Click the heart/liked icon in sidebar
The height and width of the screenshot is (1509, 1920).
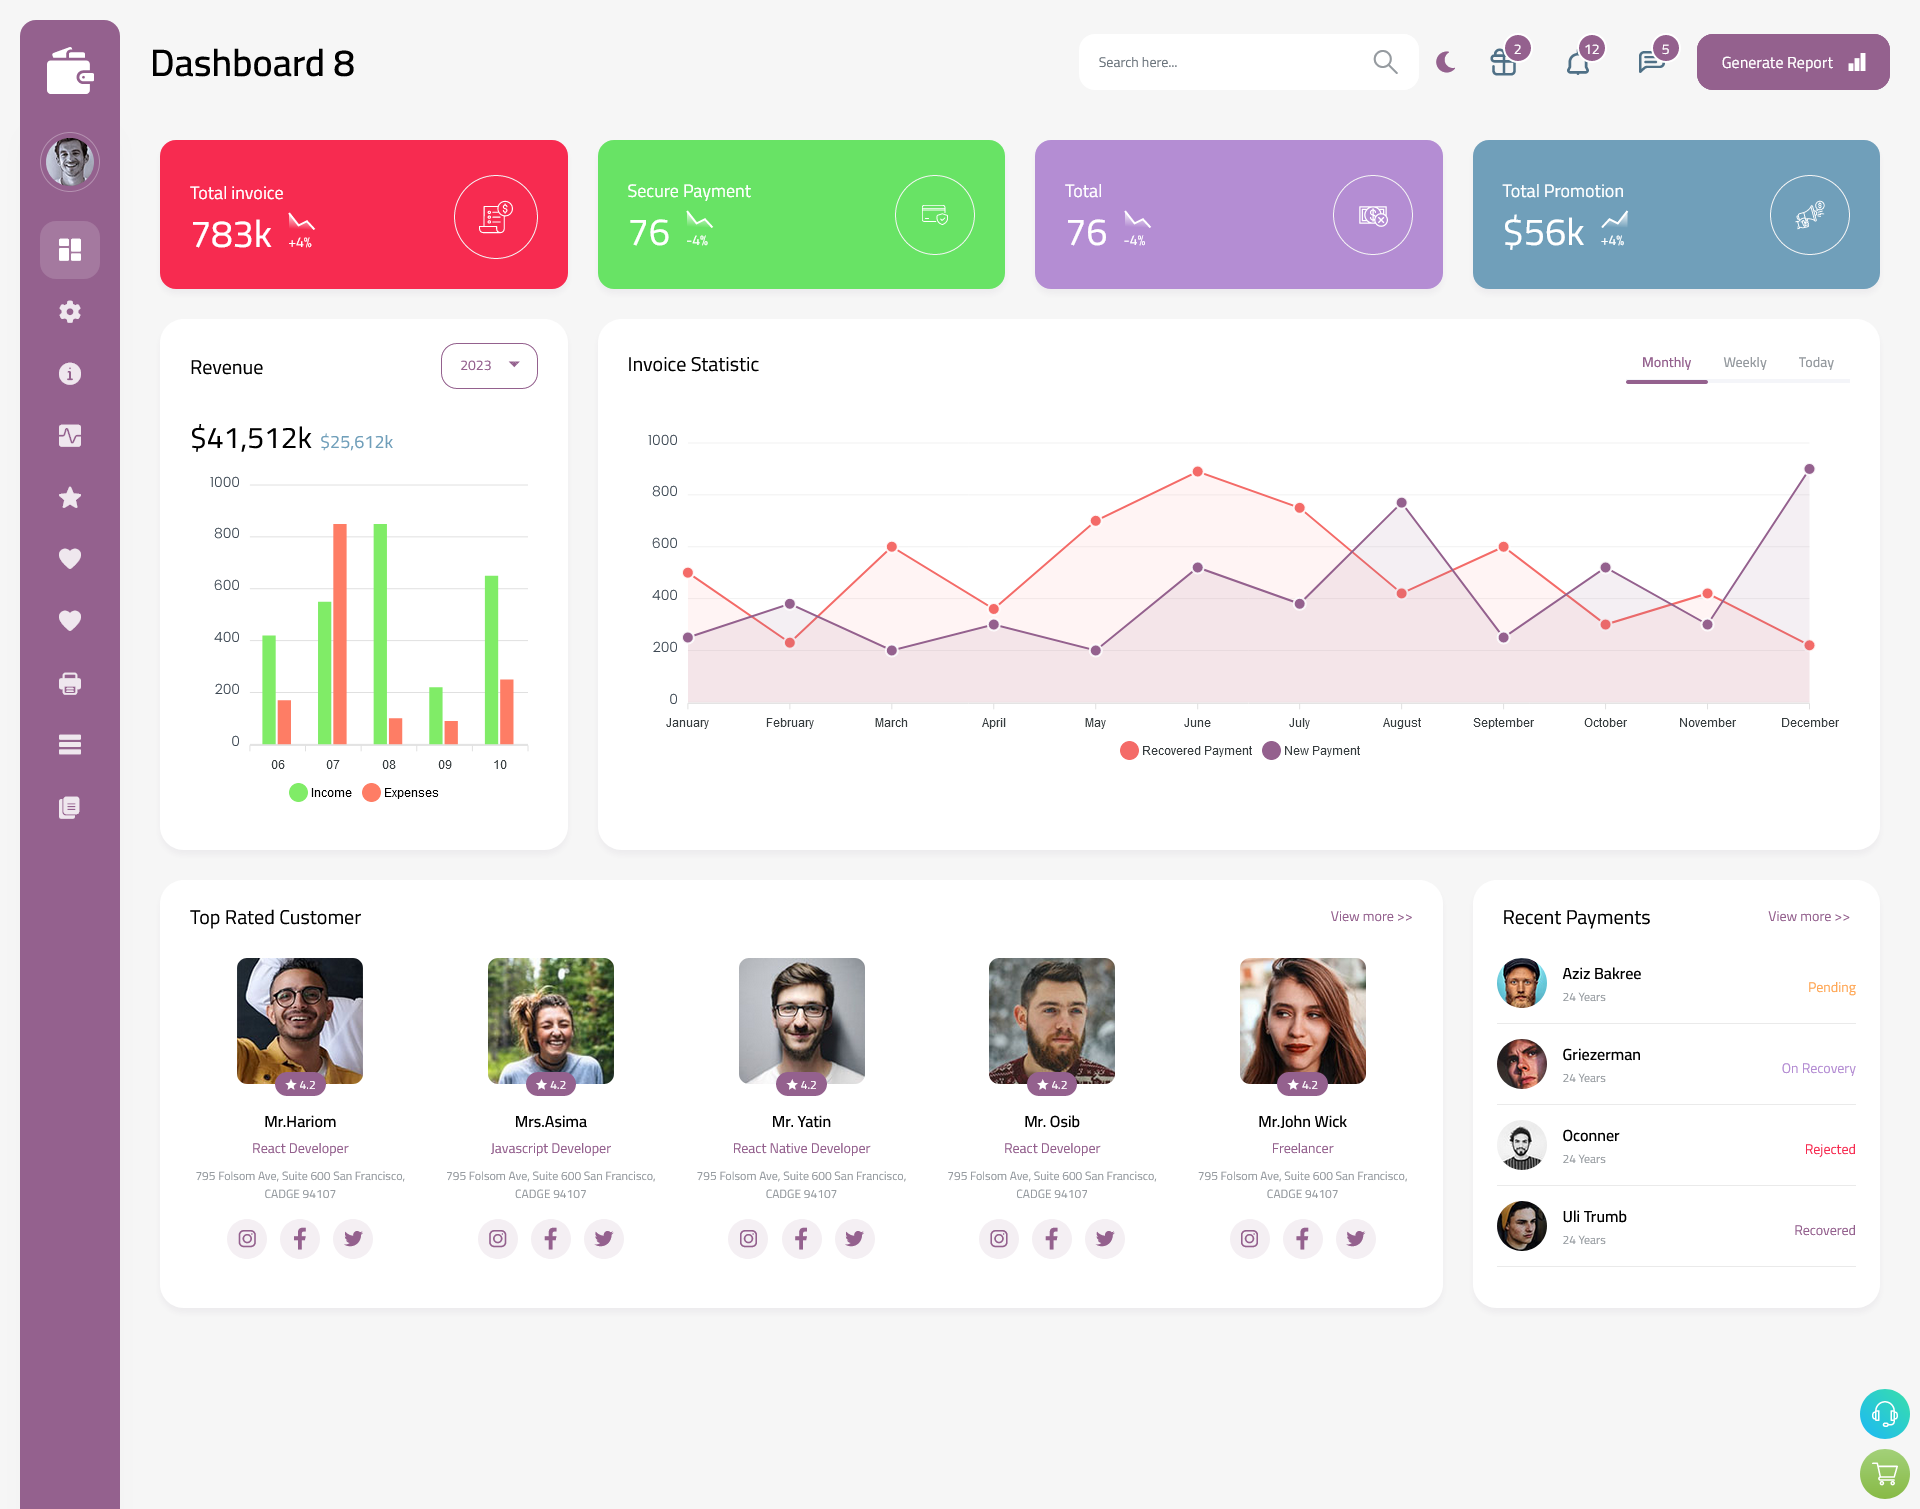69,558
